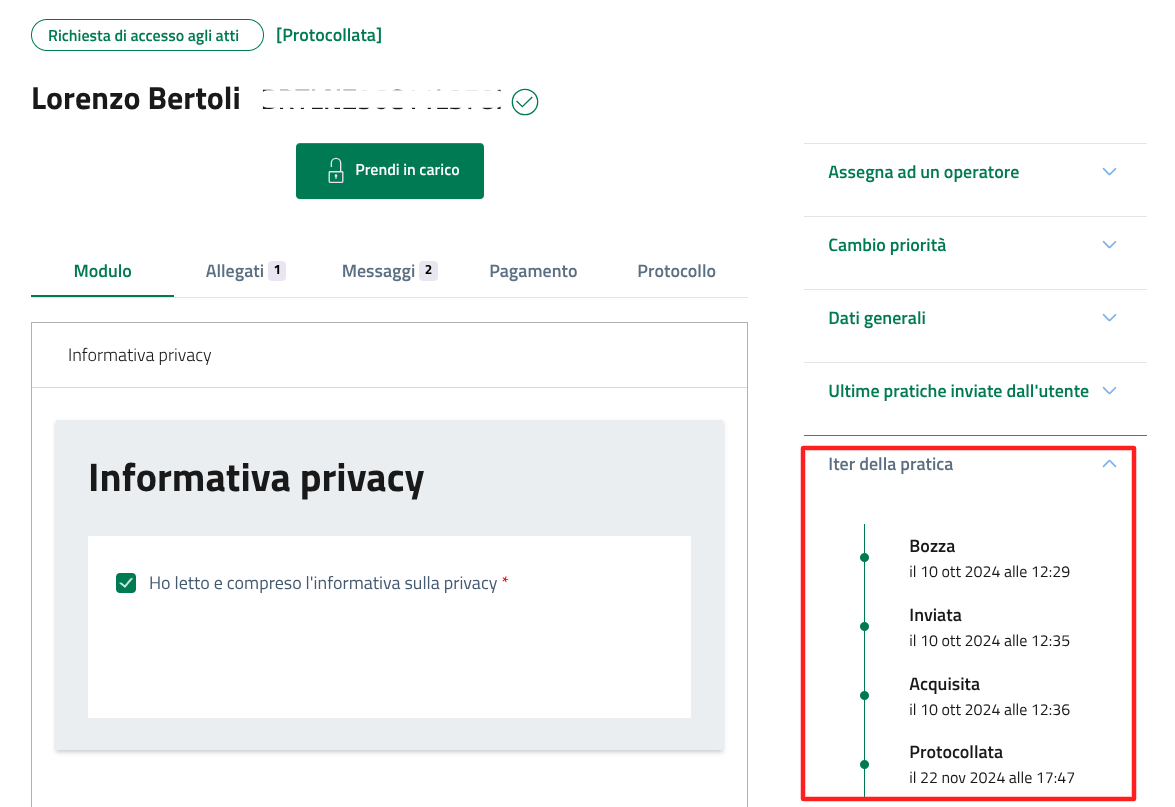The width and height of the screenshot is (1175, 807).
Task: Click the Allegati count badge
Action: [277, 270]
